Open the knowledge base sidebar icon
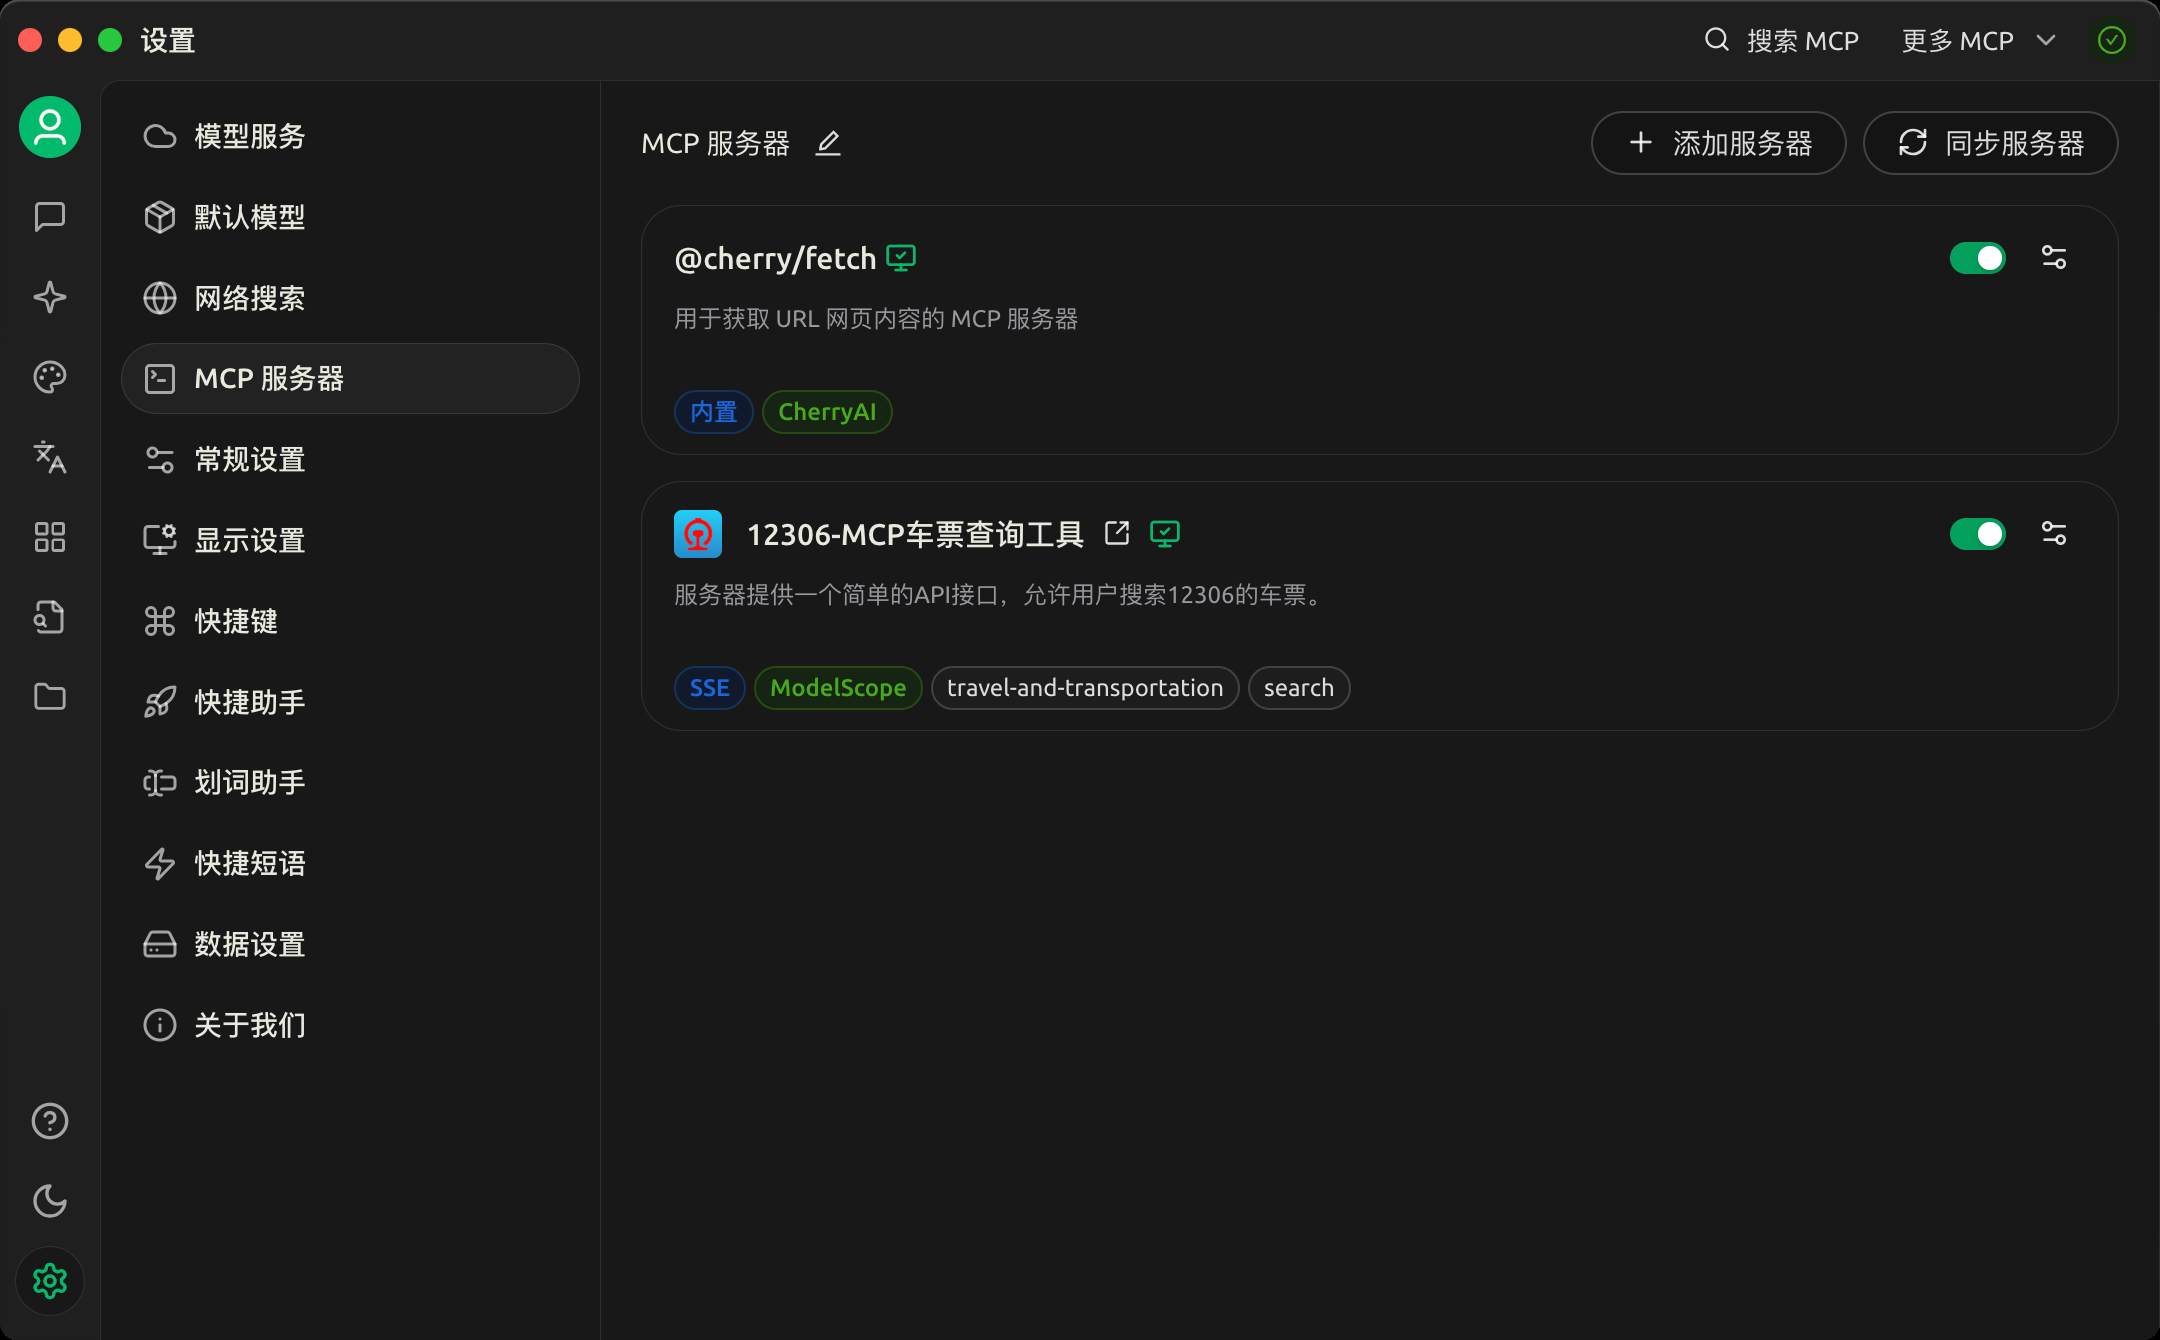The height and width of the screenshot is (1340, 2160). [x=49, y=617]
